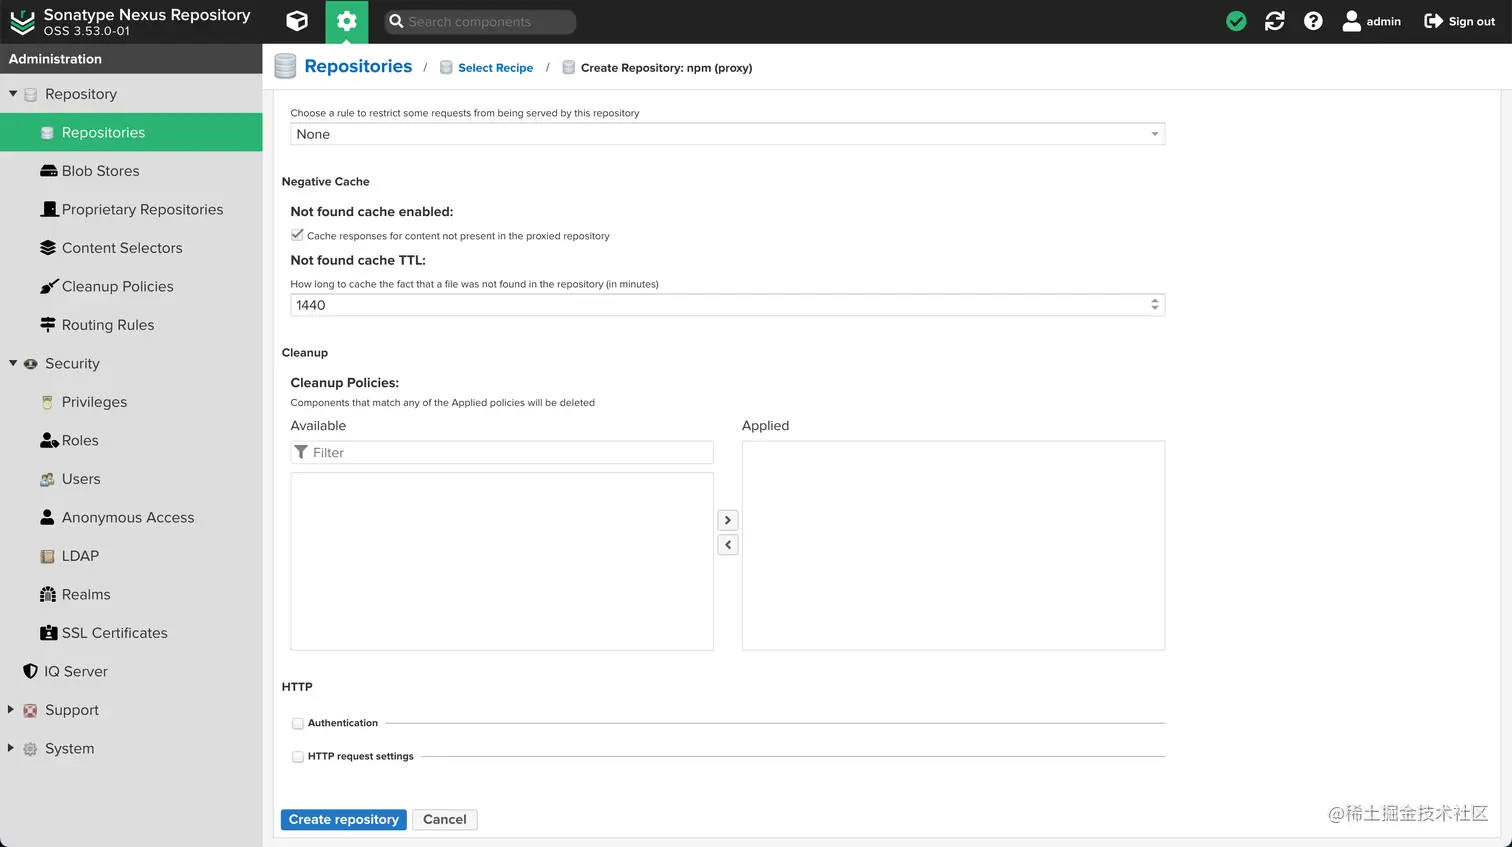The height and width of the screenshot is (847, 1512).
Task: Click the Create repository button
Action: 343,820
